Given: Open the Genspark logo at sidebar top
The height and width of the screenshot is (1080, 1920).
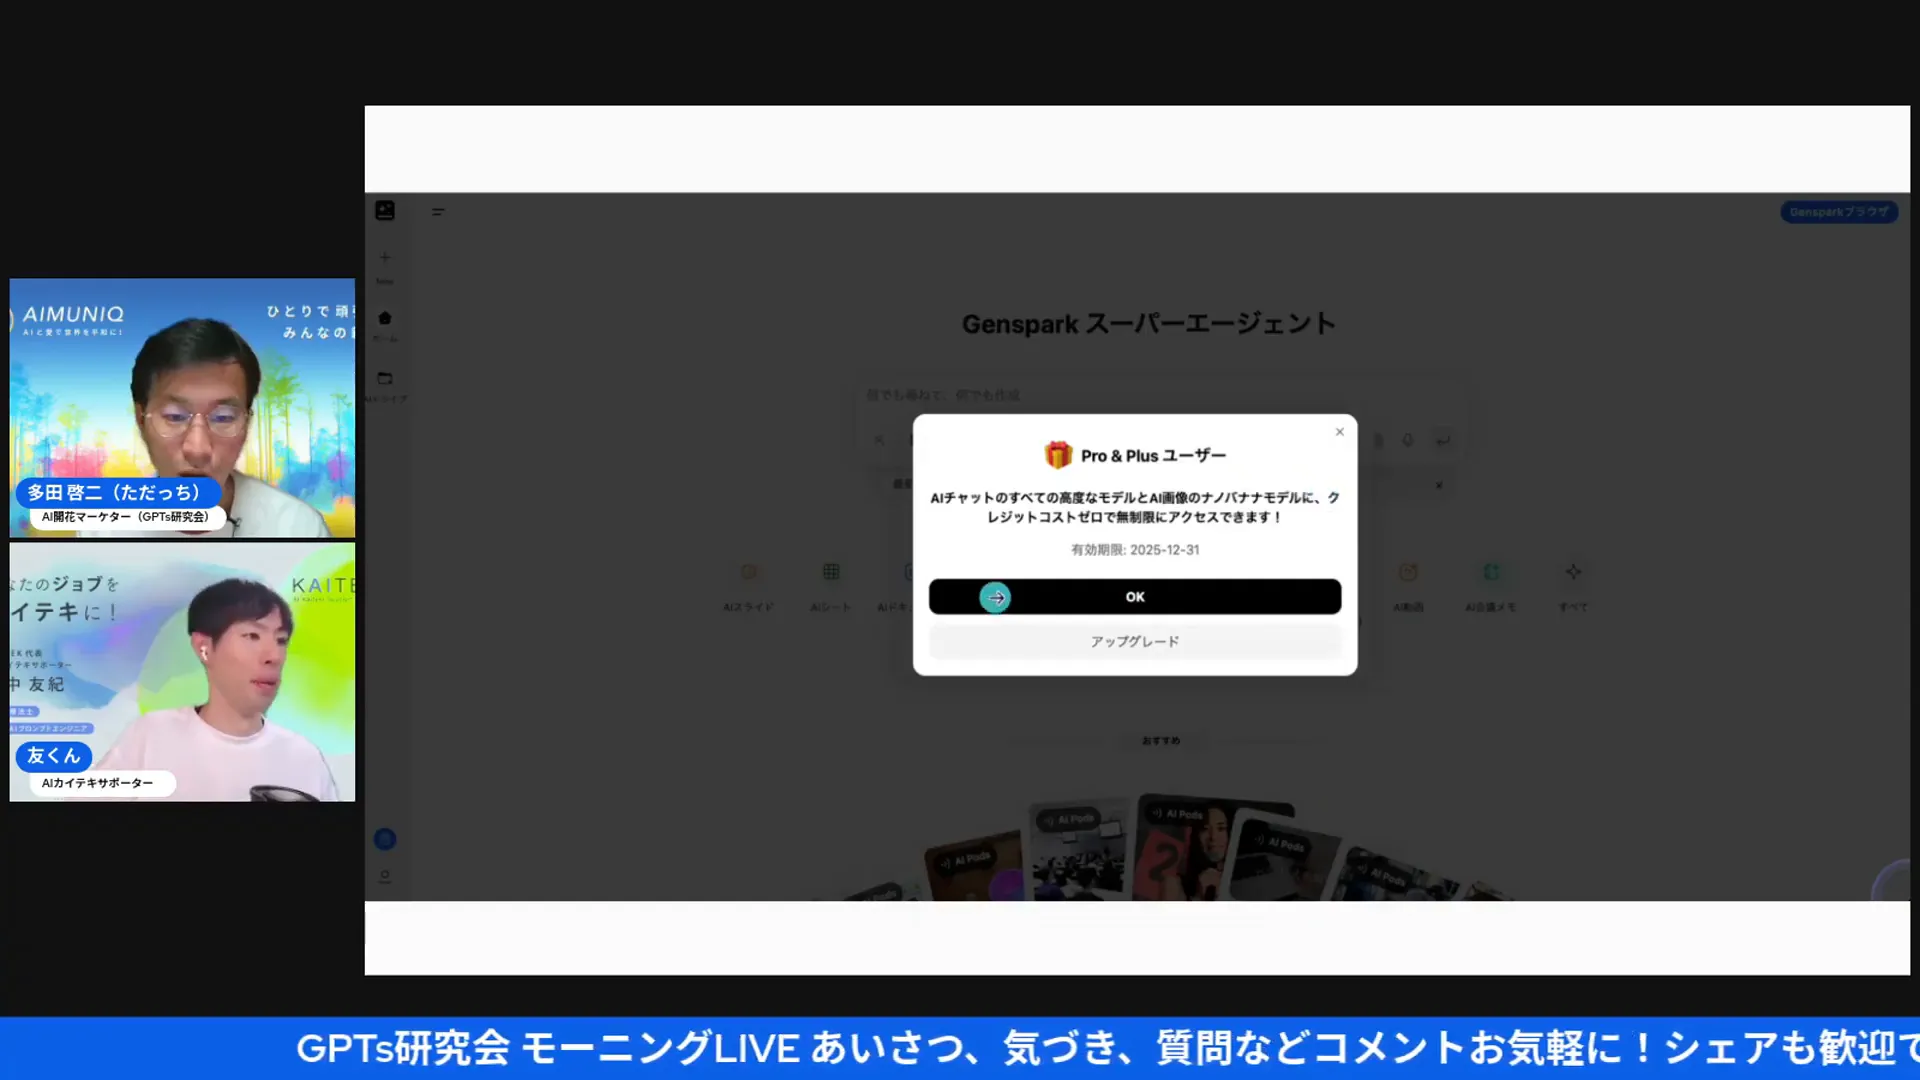Looking at the screenshot, I should [x=385, y=211].
